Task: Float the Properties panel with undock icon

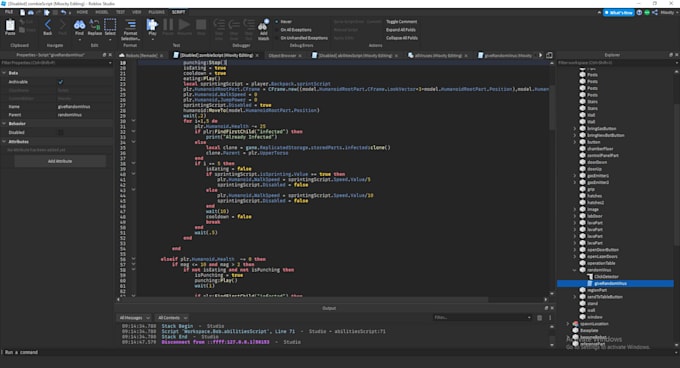Action: coord(104,55)
